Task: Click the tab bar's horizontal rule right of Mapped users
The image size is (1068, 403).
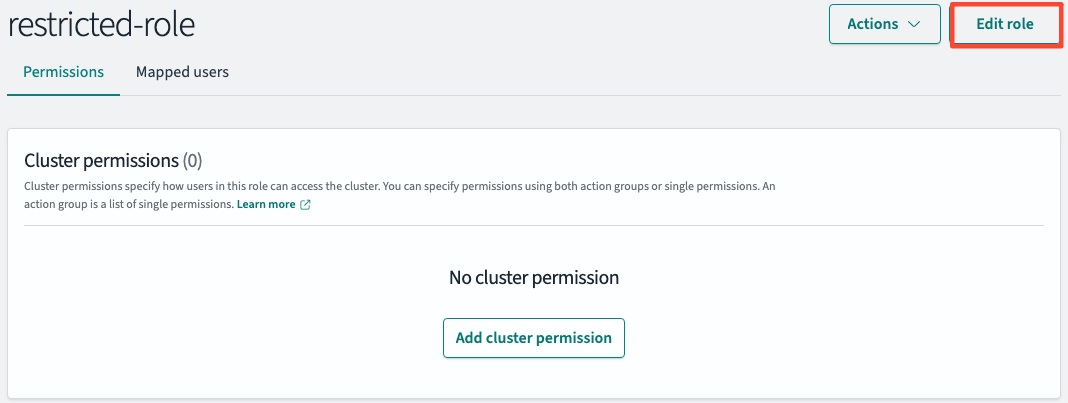Action: pos(647,95)
